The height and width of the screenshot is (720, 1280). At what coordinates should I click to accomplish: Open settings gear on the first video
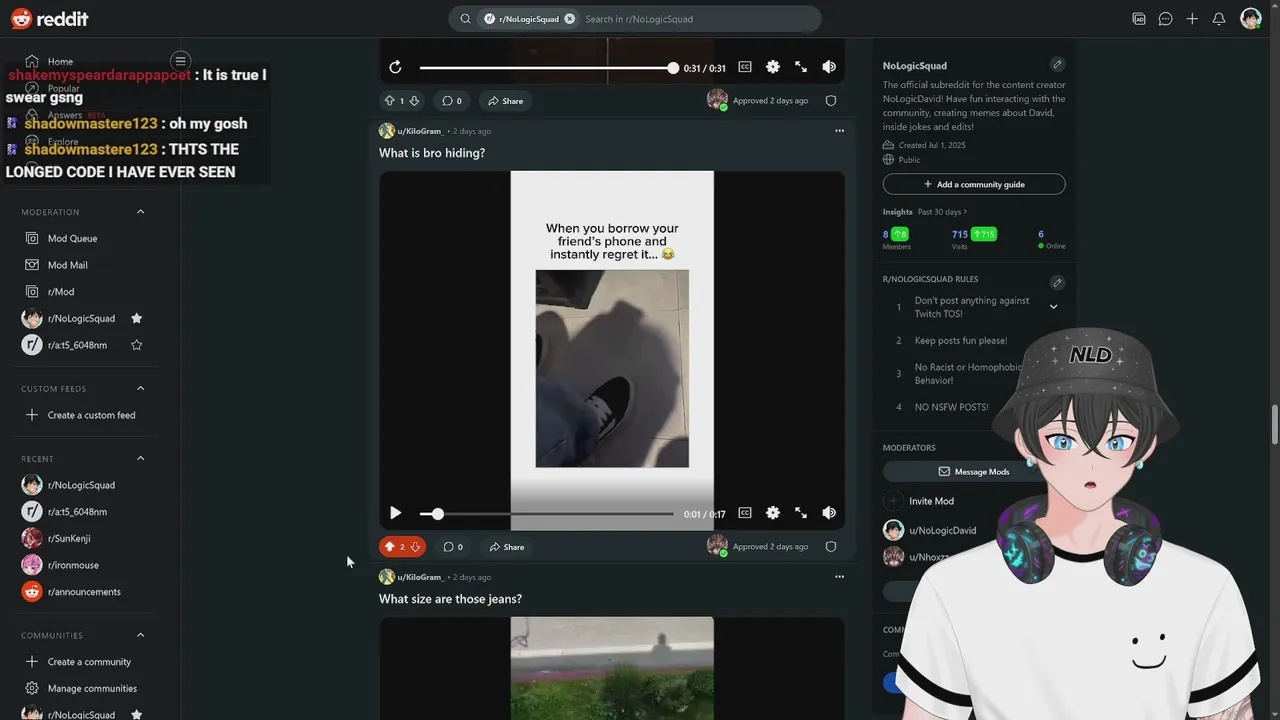tap(773, 67)
